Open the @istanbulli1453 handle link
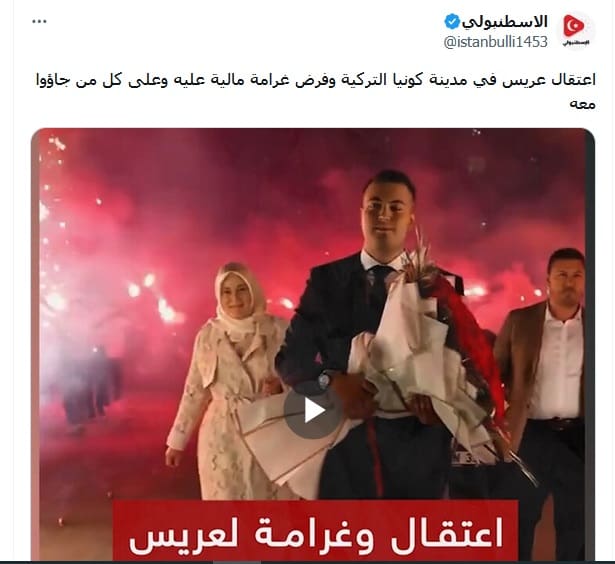 point(495,42)
